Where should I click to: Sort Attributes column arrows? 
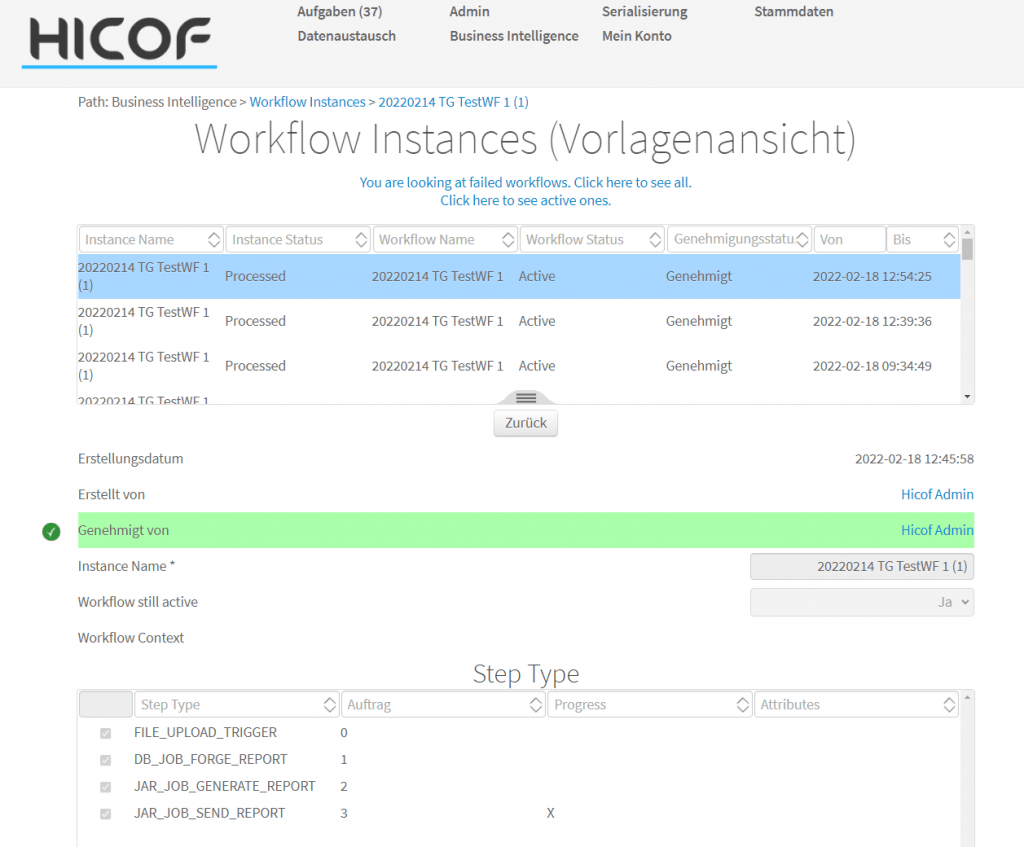pos(949,705)
